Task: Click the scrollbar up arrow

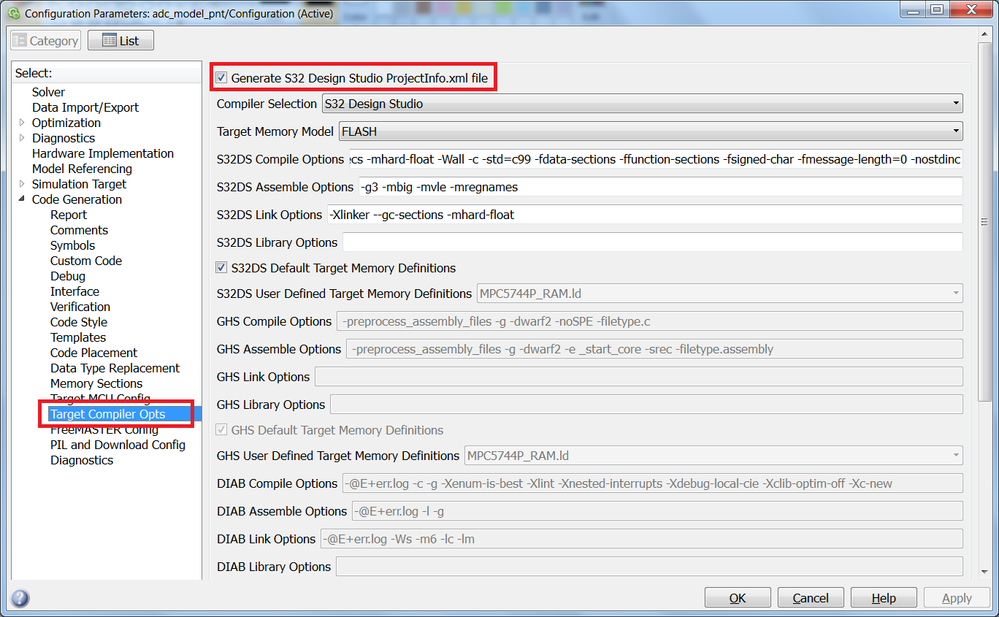Action: pyautogui.click(x=984, y=33)
